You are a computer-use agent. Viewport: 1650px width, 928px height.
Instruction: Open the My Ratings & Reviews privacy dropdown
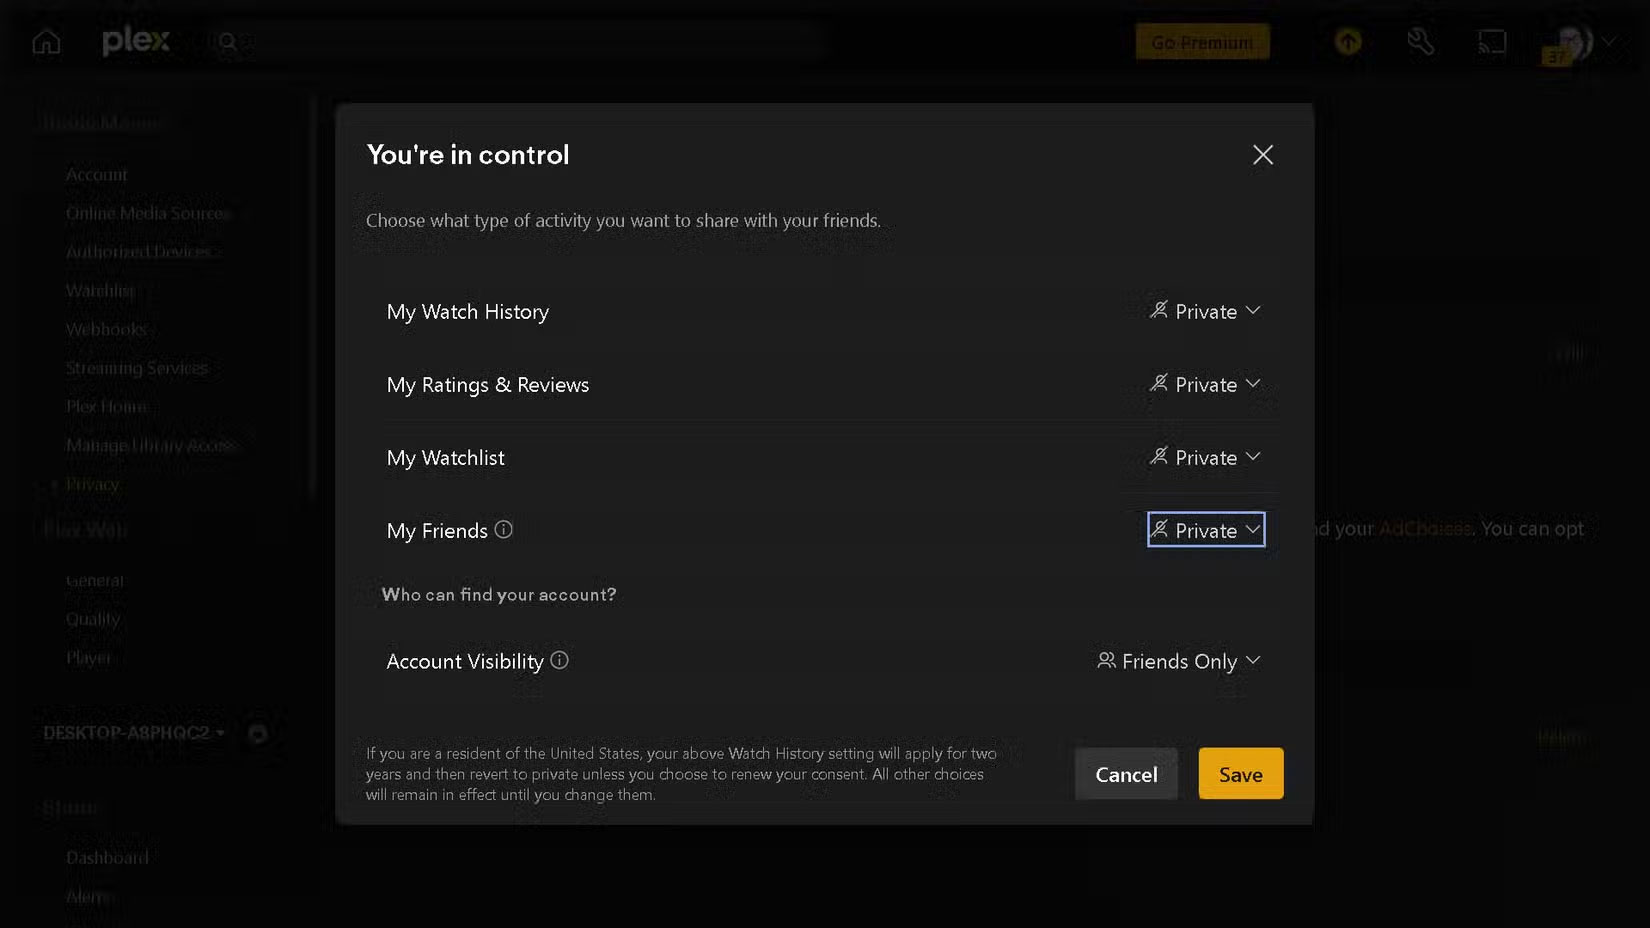1205,384
